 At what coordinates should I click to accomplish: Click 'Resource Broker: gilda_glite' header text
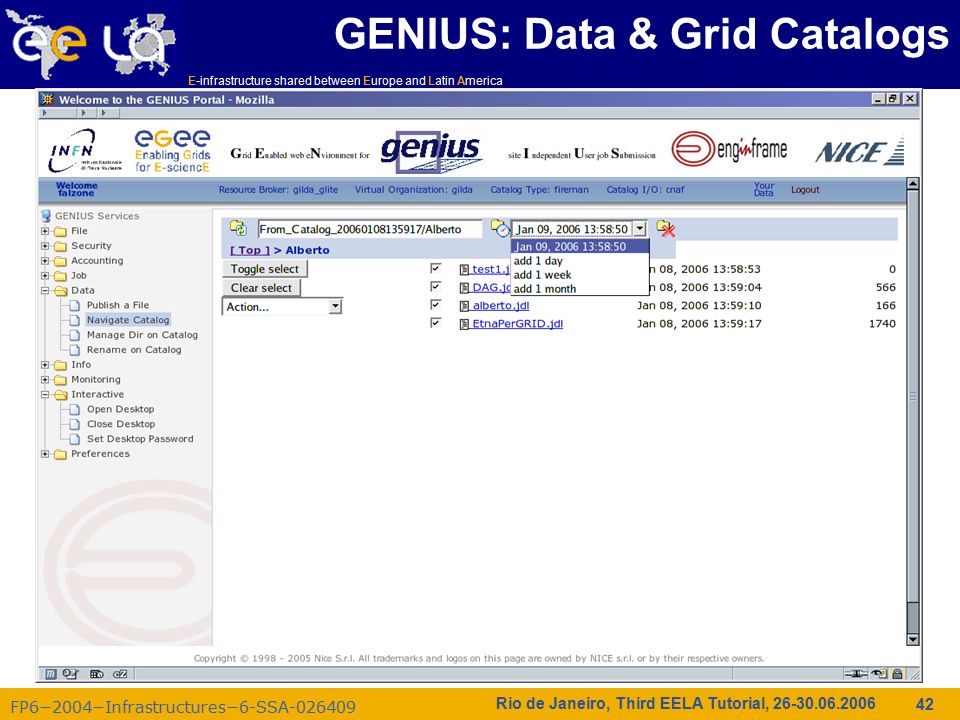[279, 190]
